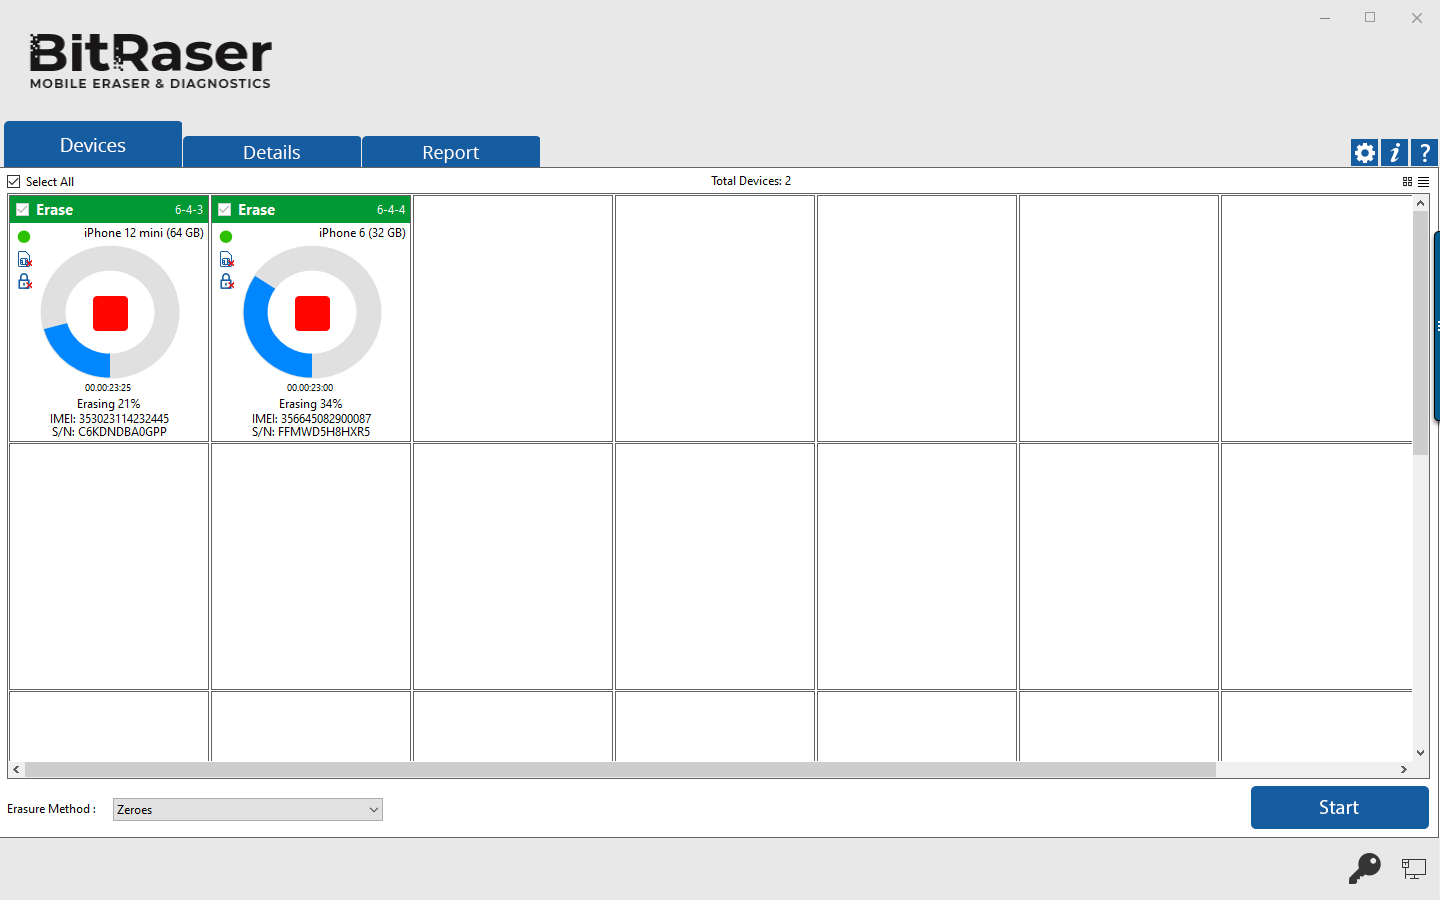Click the scroll right arrow
Image resolution: width=1440 pixels, height=900 pixels.
[x=1404, y=770]
